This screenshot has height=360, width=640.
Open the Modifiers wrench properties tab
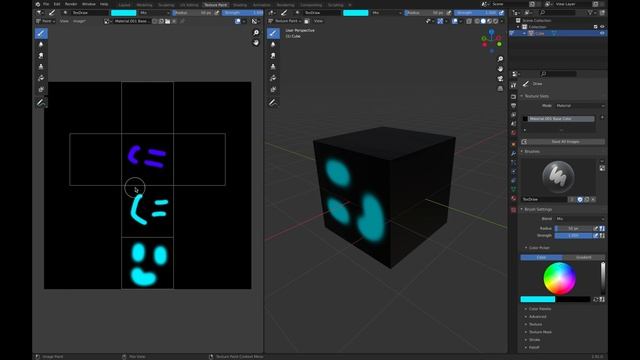click(513, 153)
